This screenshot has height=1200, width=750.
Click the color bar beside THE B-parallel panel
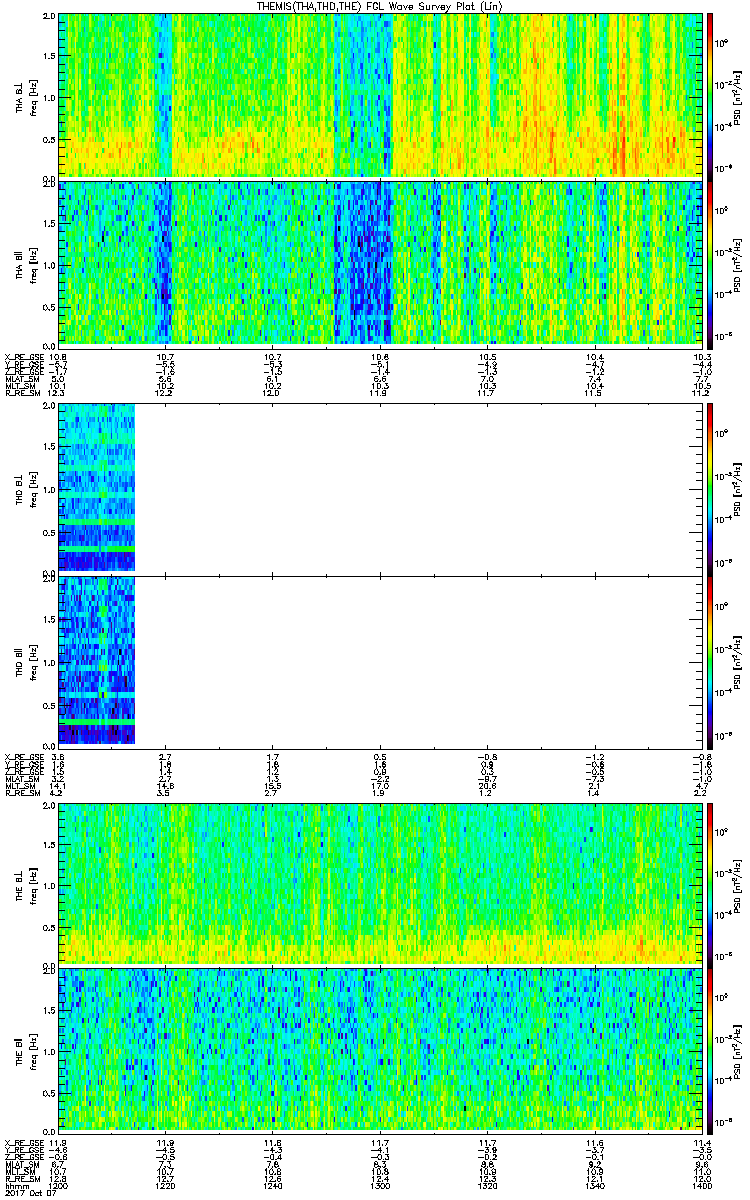click(x=711, y=1050)
